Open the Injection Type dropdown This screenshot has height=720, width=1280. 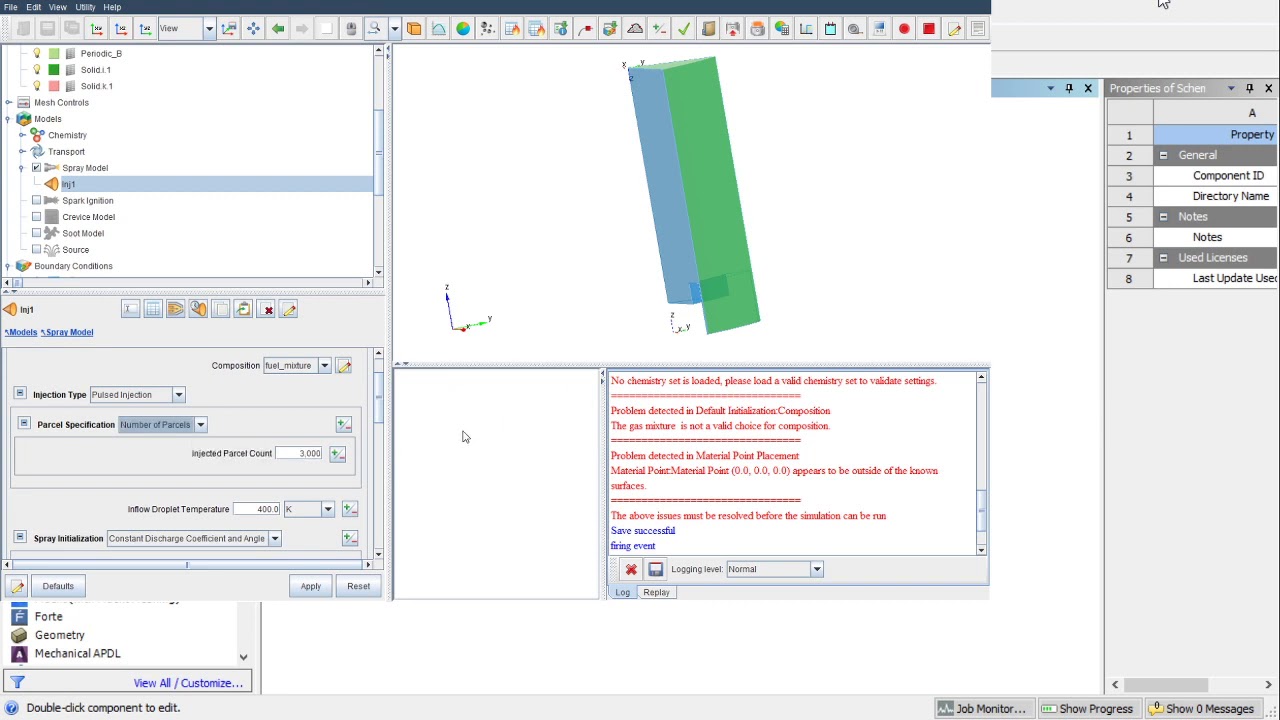[178, 395]
